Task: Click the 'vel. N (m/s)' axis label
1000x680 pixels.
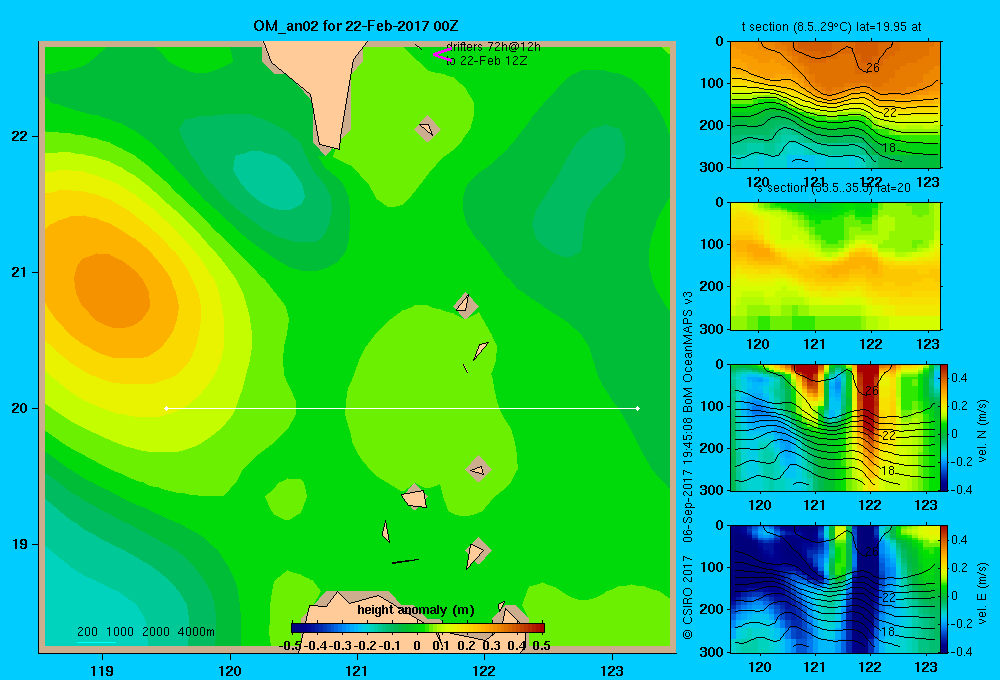Action: pyautogui.click(x=983, y=431)
